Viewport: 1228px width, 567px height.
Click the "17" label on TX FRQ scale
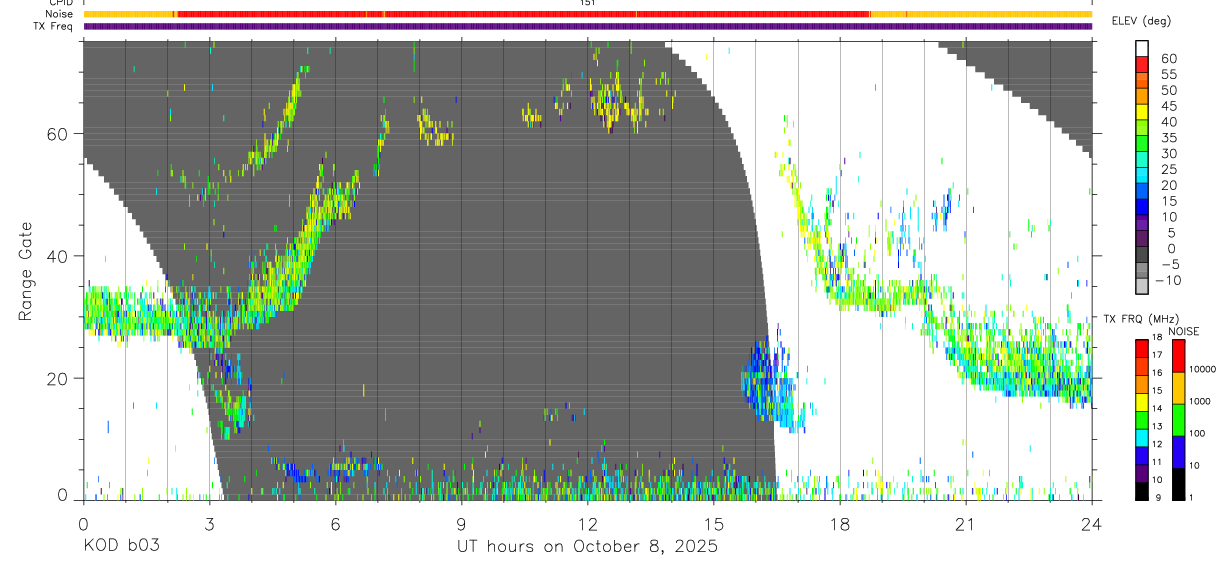pyautogui.click(x=1155, y=355)
